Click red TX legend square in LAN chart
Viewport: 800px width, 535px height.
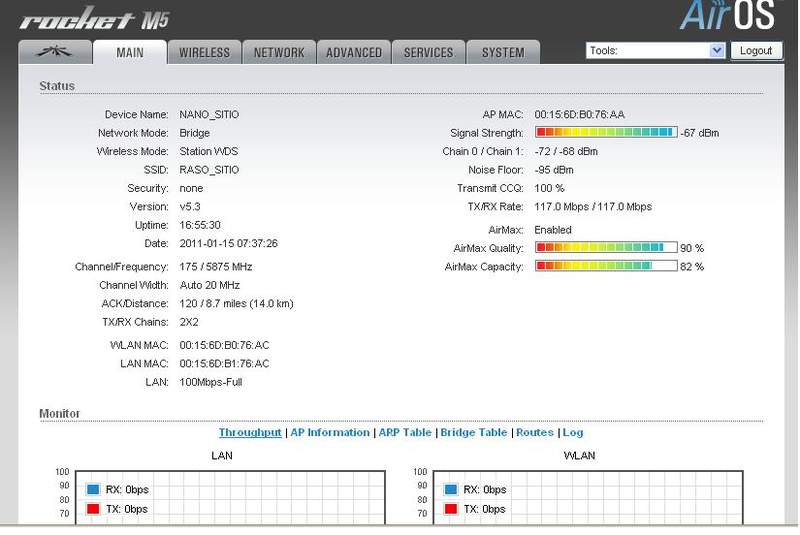pos(92,509)
